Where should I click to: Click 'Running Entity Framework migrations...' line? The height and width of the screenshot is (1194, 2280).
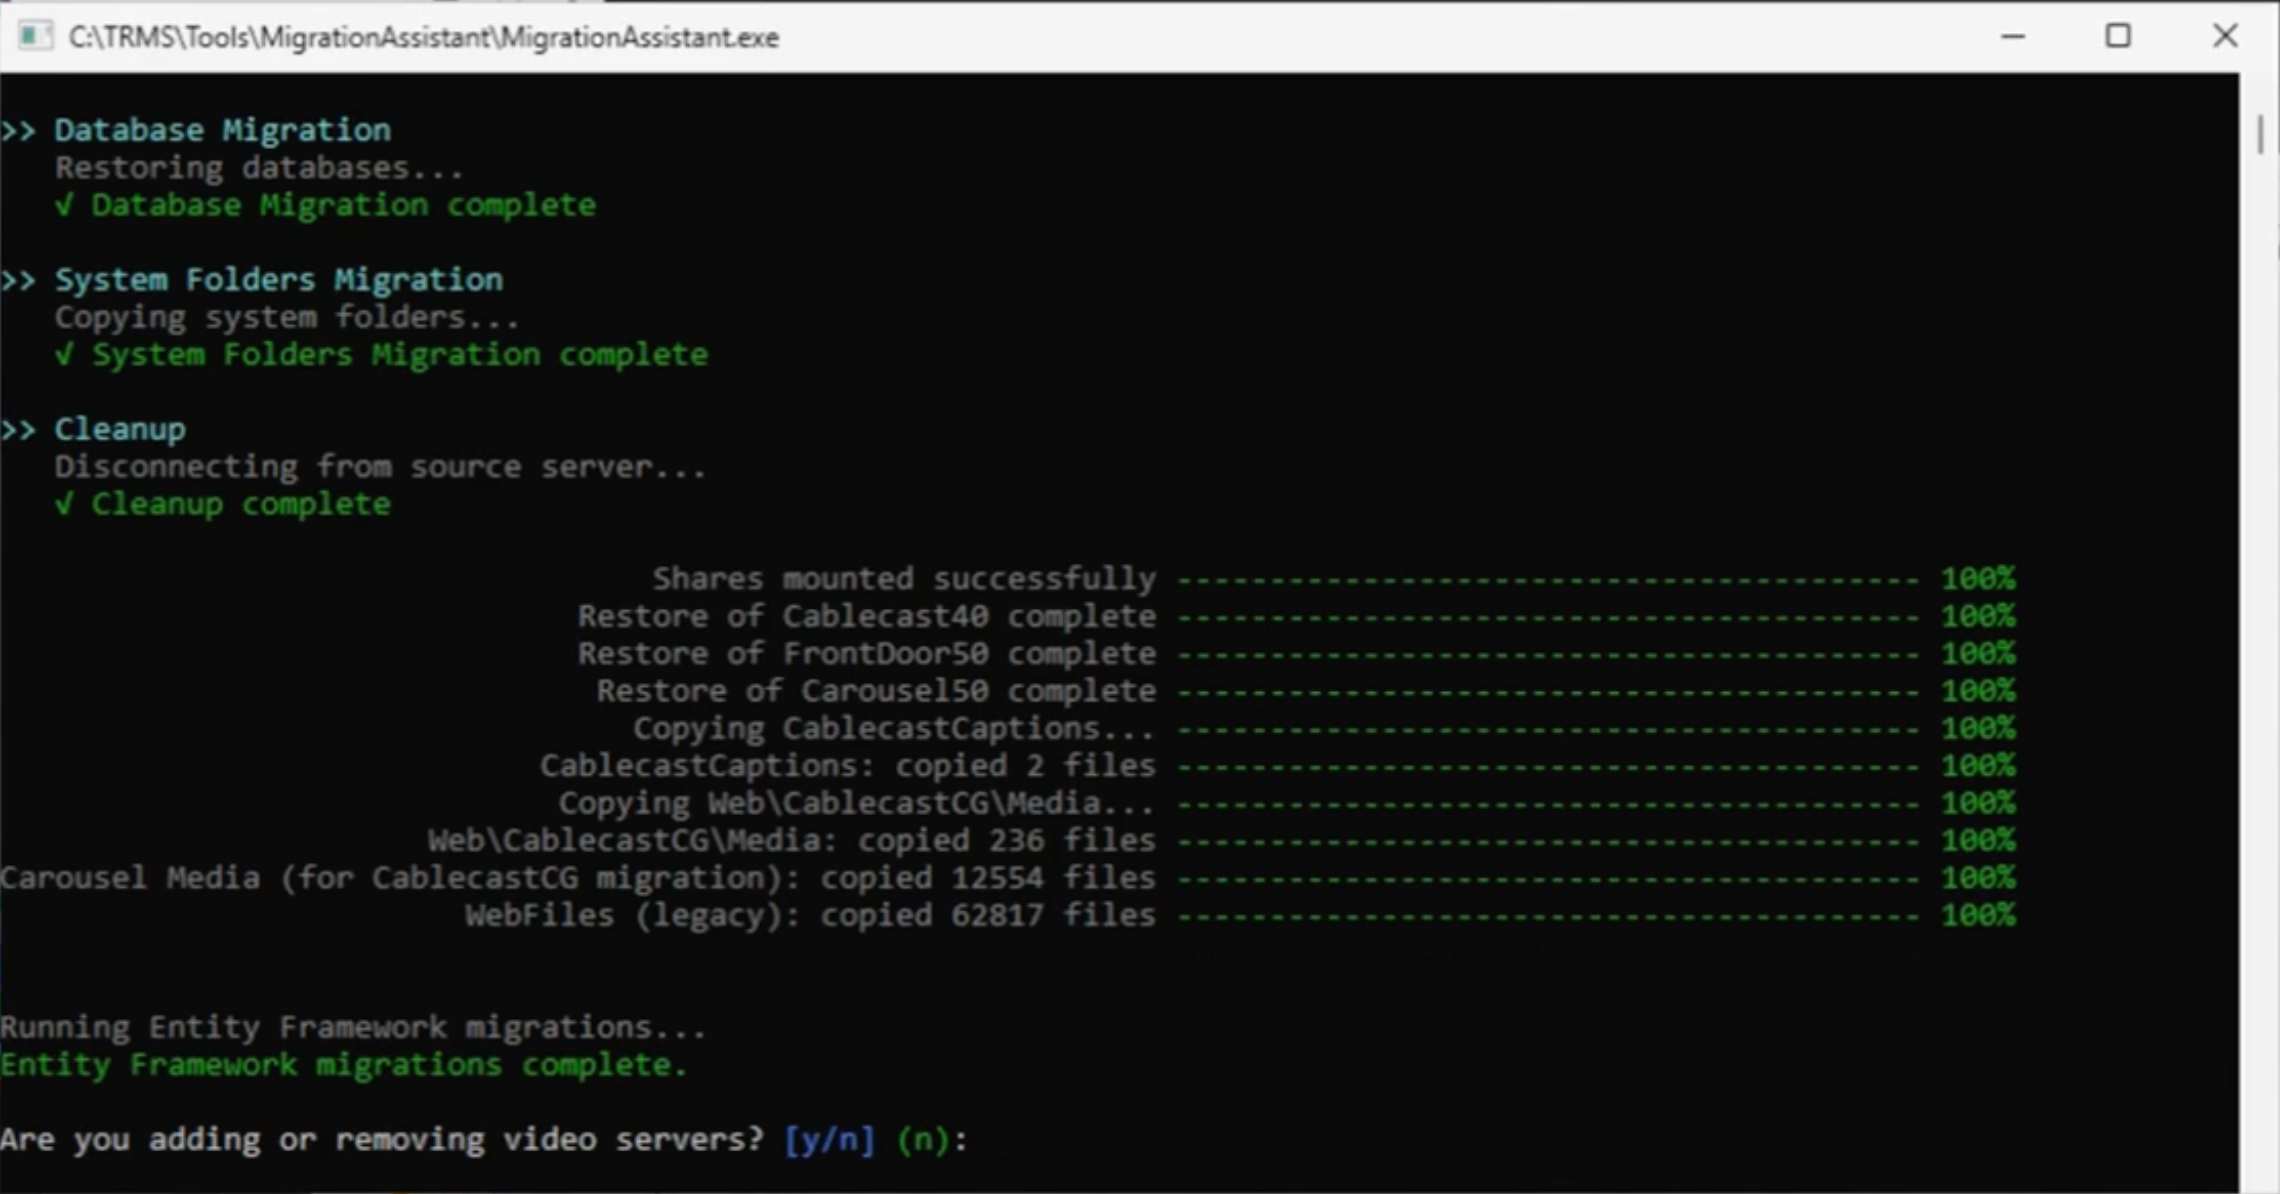tap(353, 1027)
